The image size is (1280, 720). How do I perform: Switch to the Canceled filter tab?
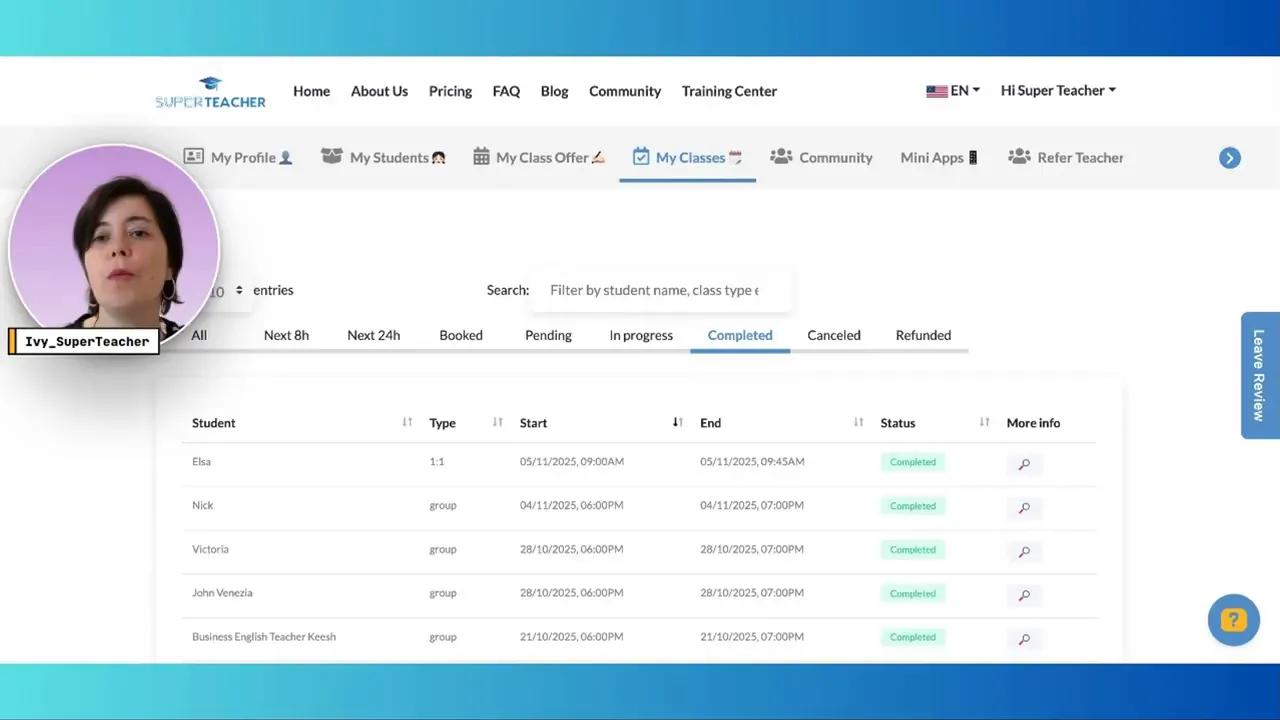pos(833,335)
